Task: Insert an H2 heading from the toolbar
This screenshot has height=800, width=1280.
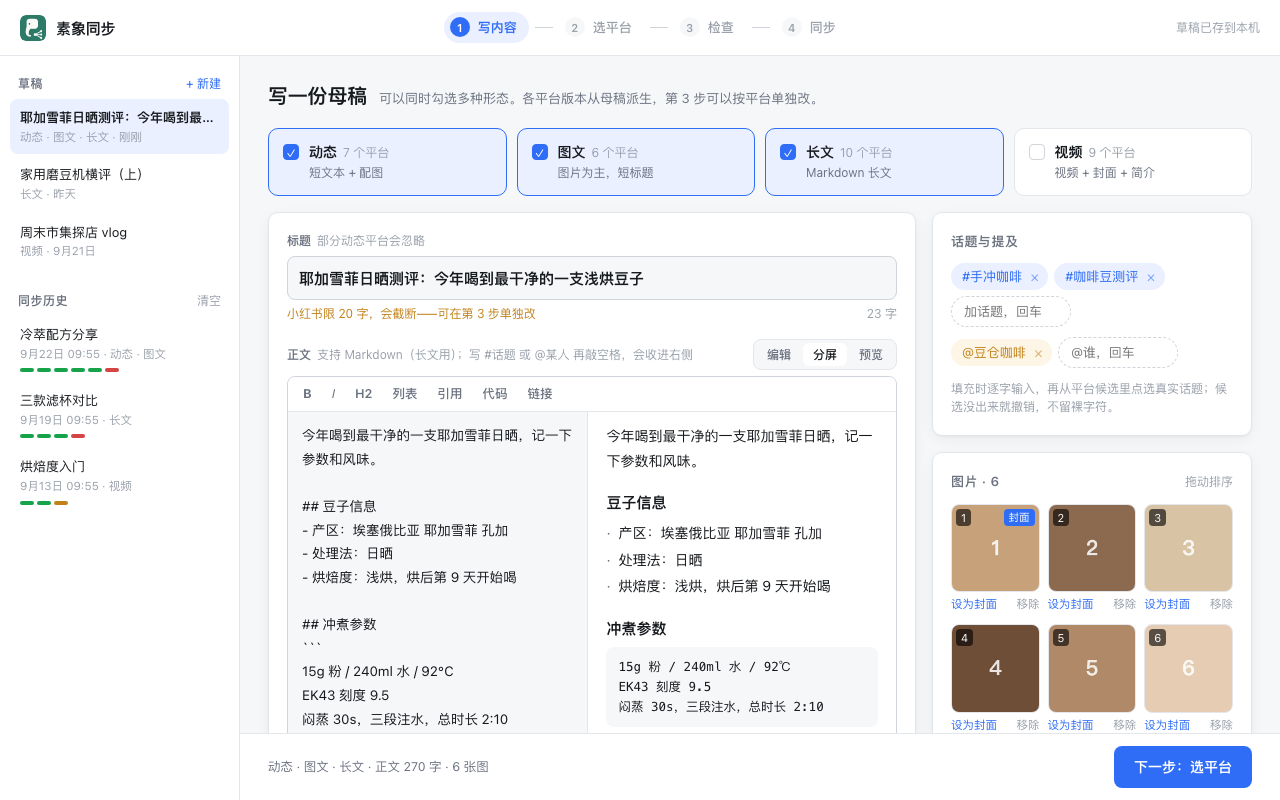Action: coord(364,394)
